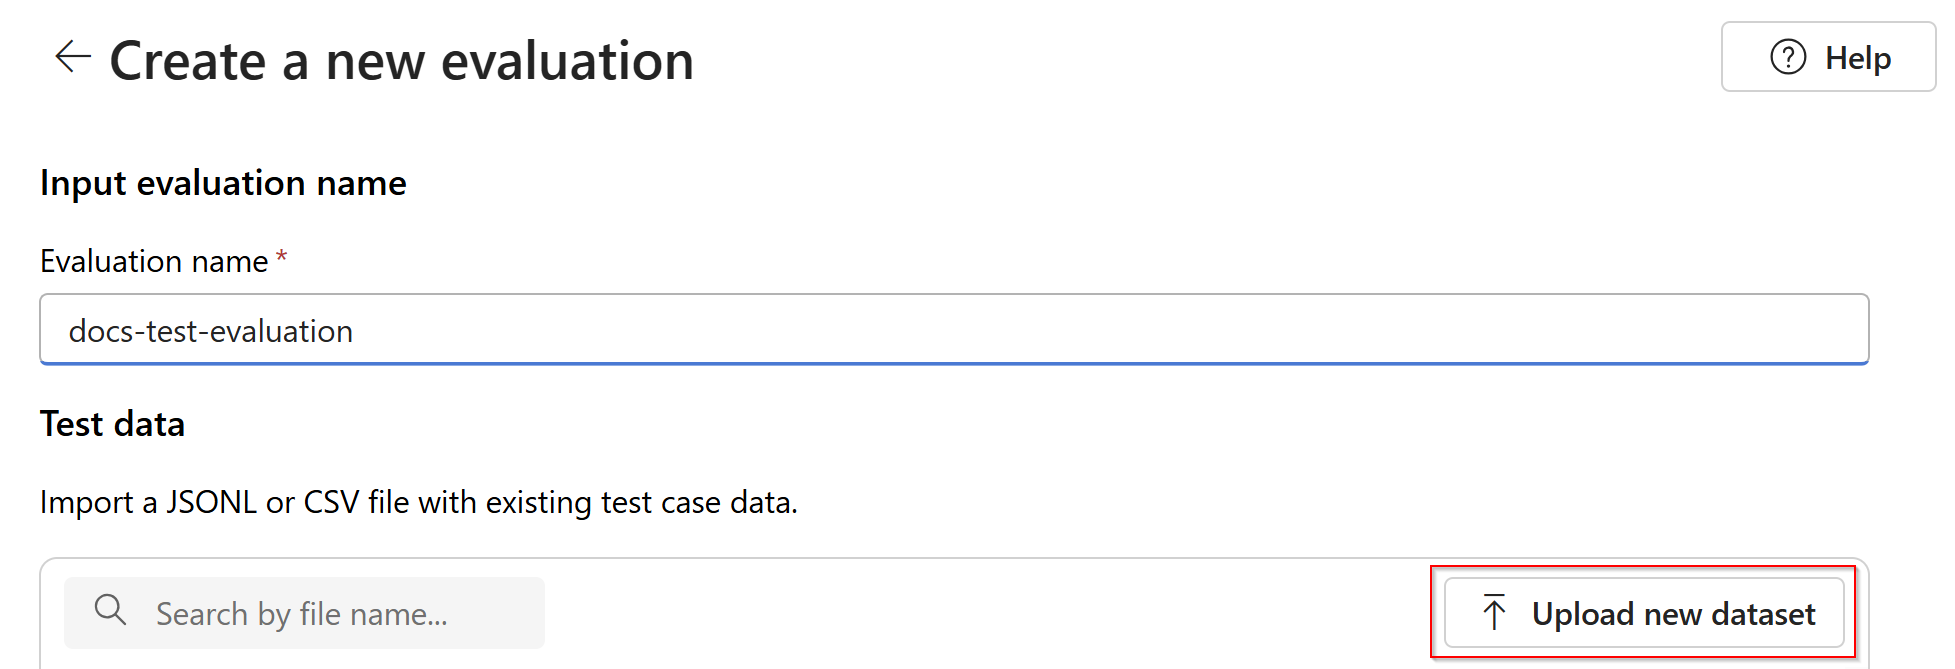The width and height of the screenshot is (1955, 669).
Task: Click empty area inside the dataset panel
Action: (990, 613)
